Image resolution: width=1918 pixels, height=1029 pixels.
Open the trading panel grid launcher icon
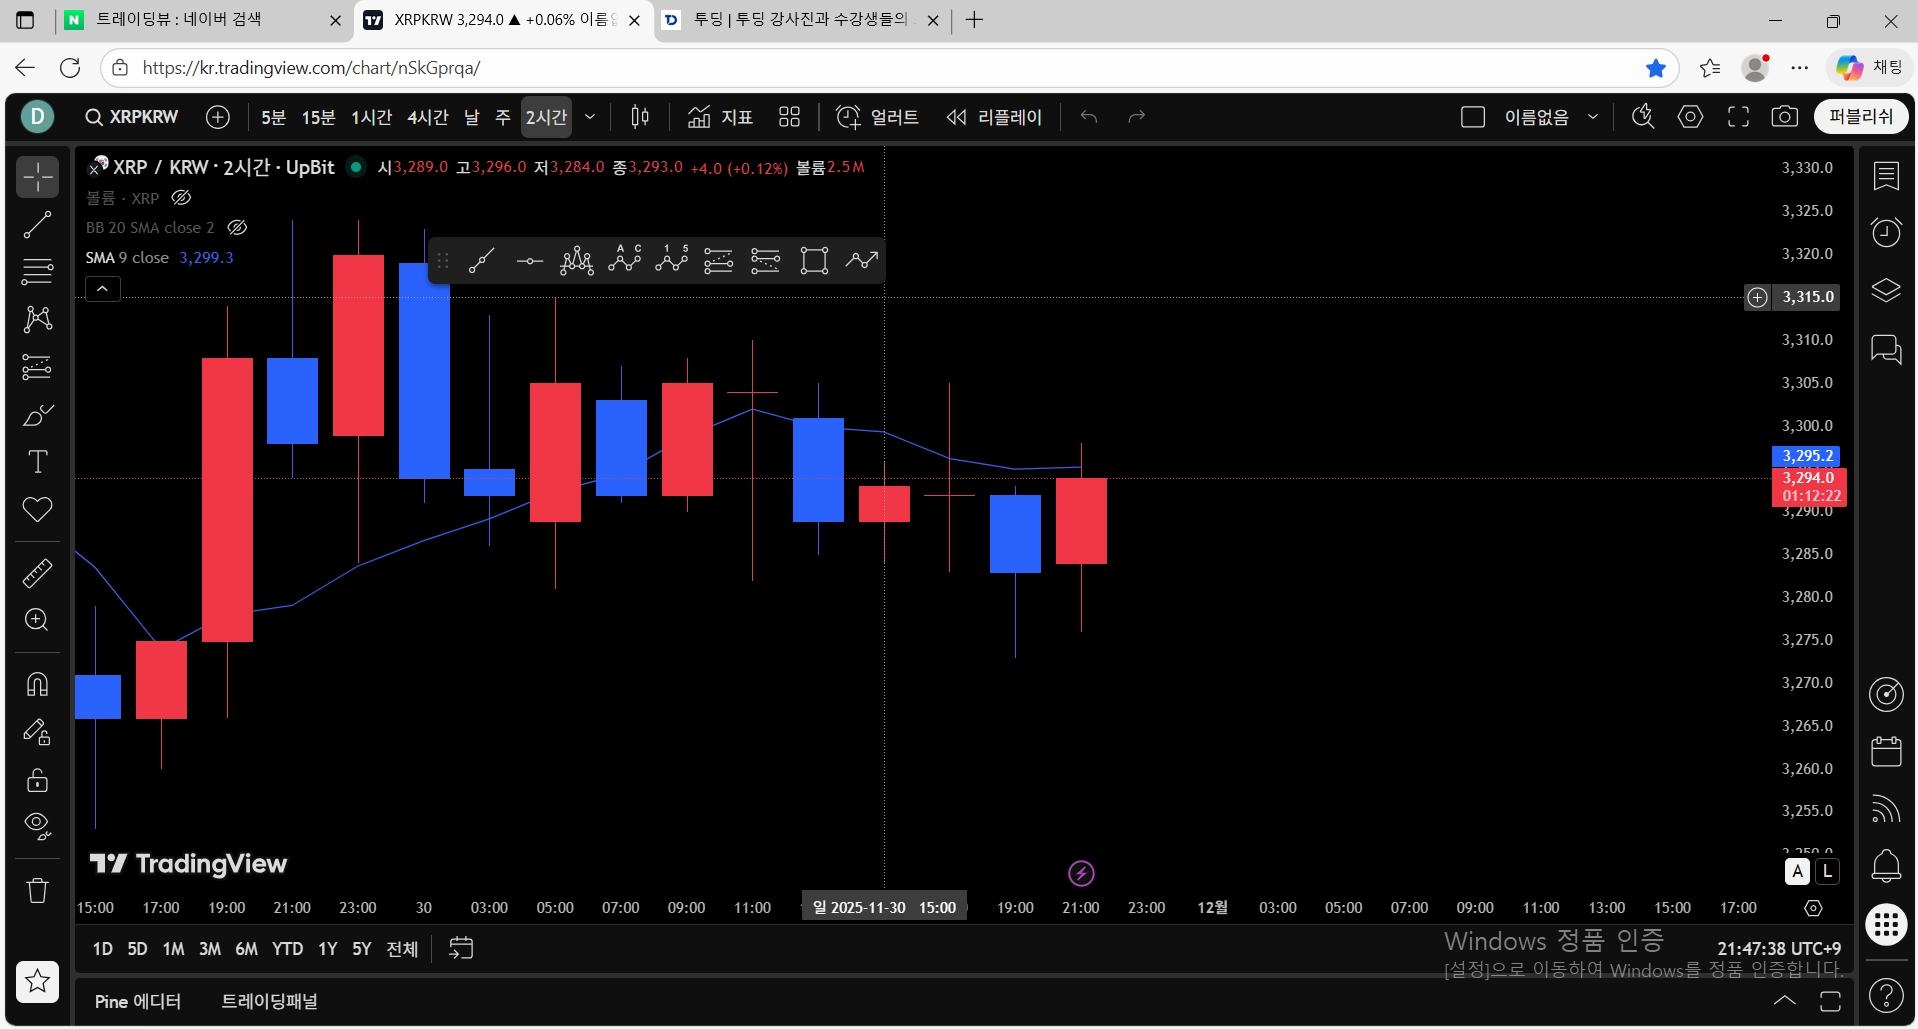[x=1886, y=924]
